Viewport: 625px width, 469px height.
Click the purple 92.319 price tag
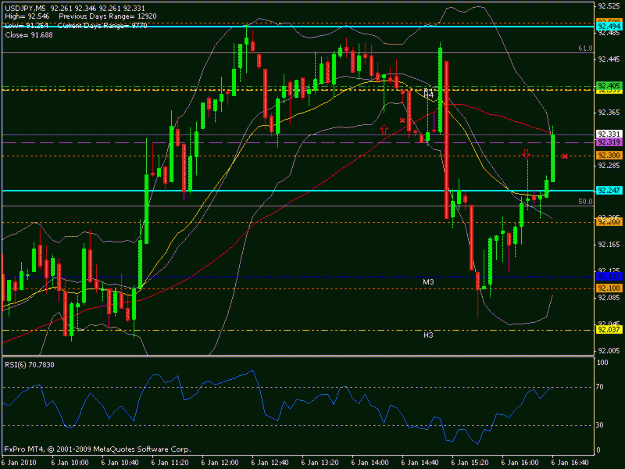pyautogui.click(x=609, y=142)
